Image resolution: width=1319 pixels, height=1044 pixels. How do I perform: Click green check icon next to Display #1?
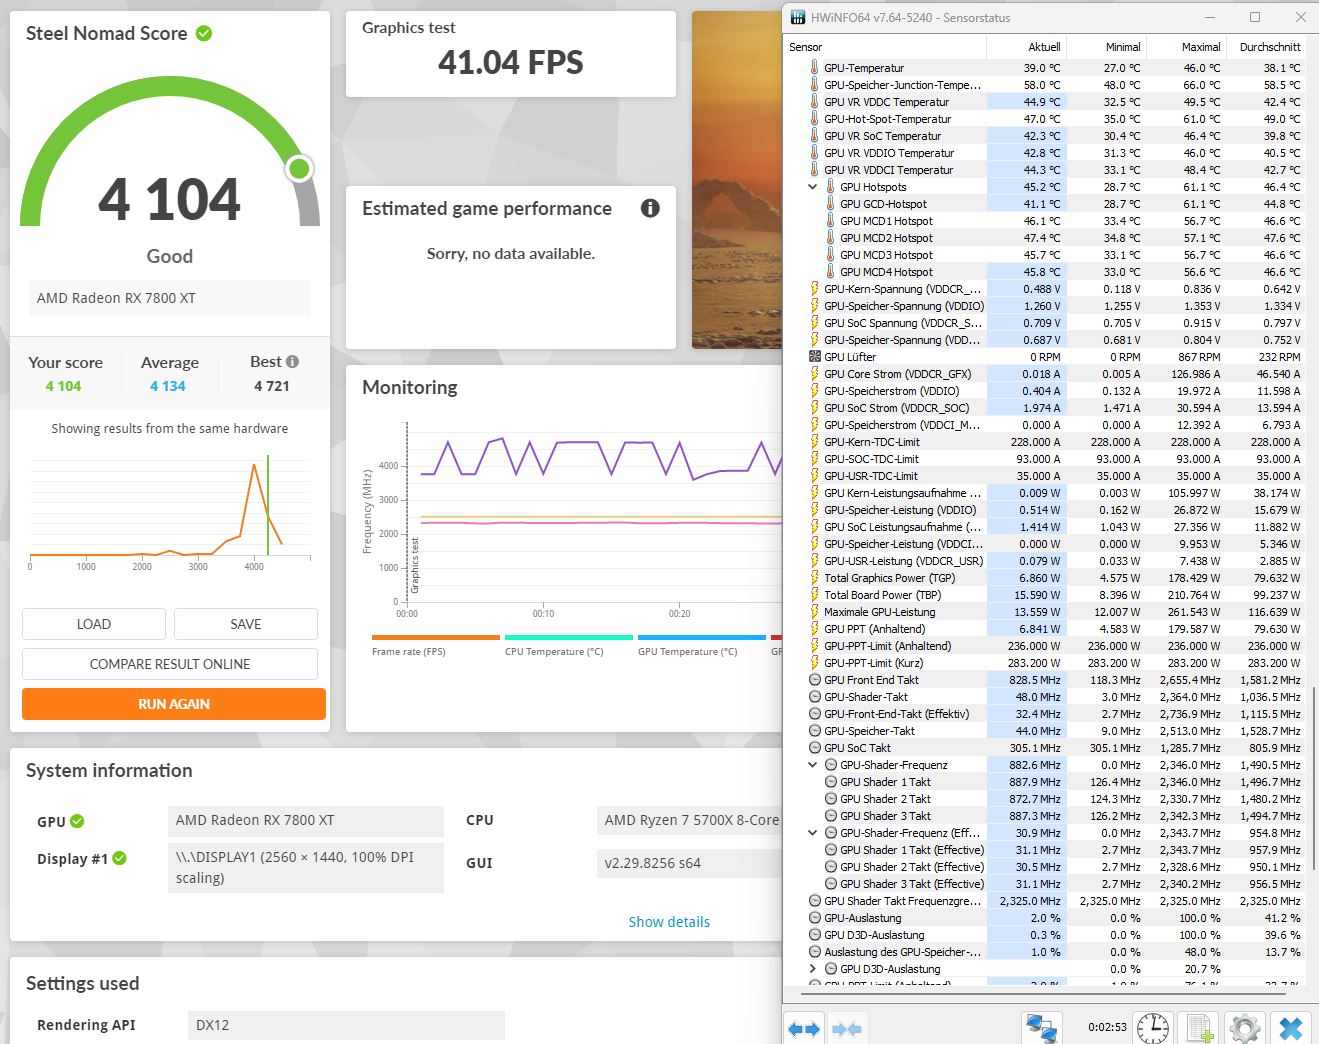tap(120, 858)
